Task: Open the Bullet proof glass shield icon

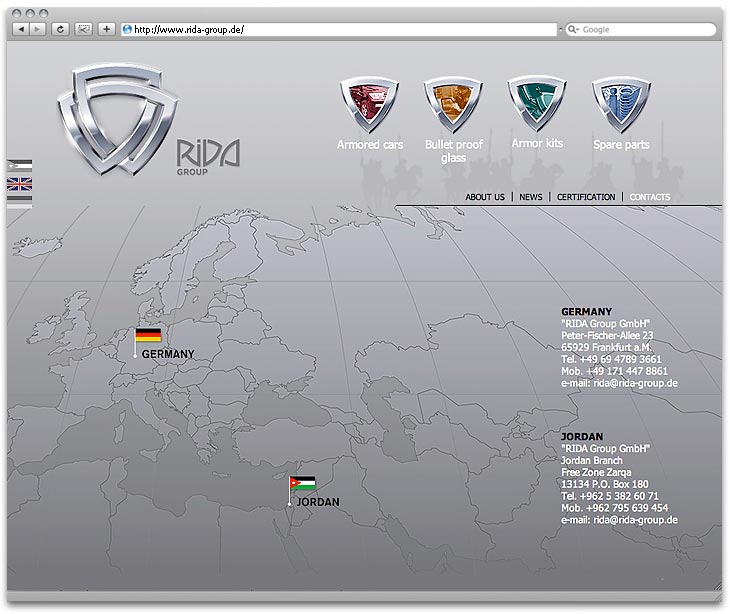Action: pos(453,104)
